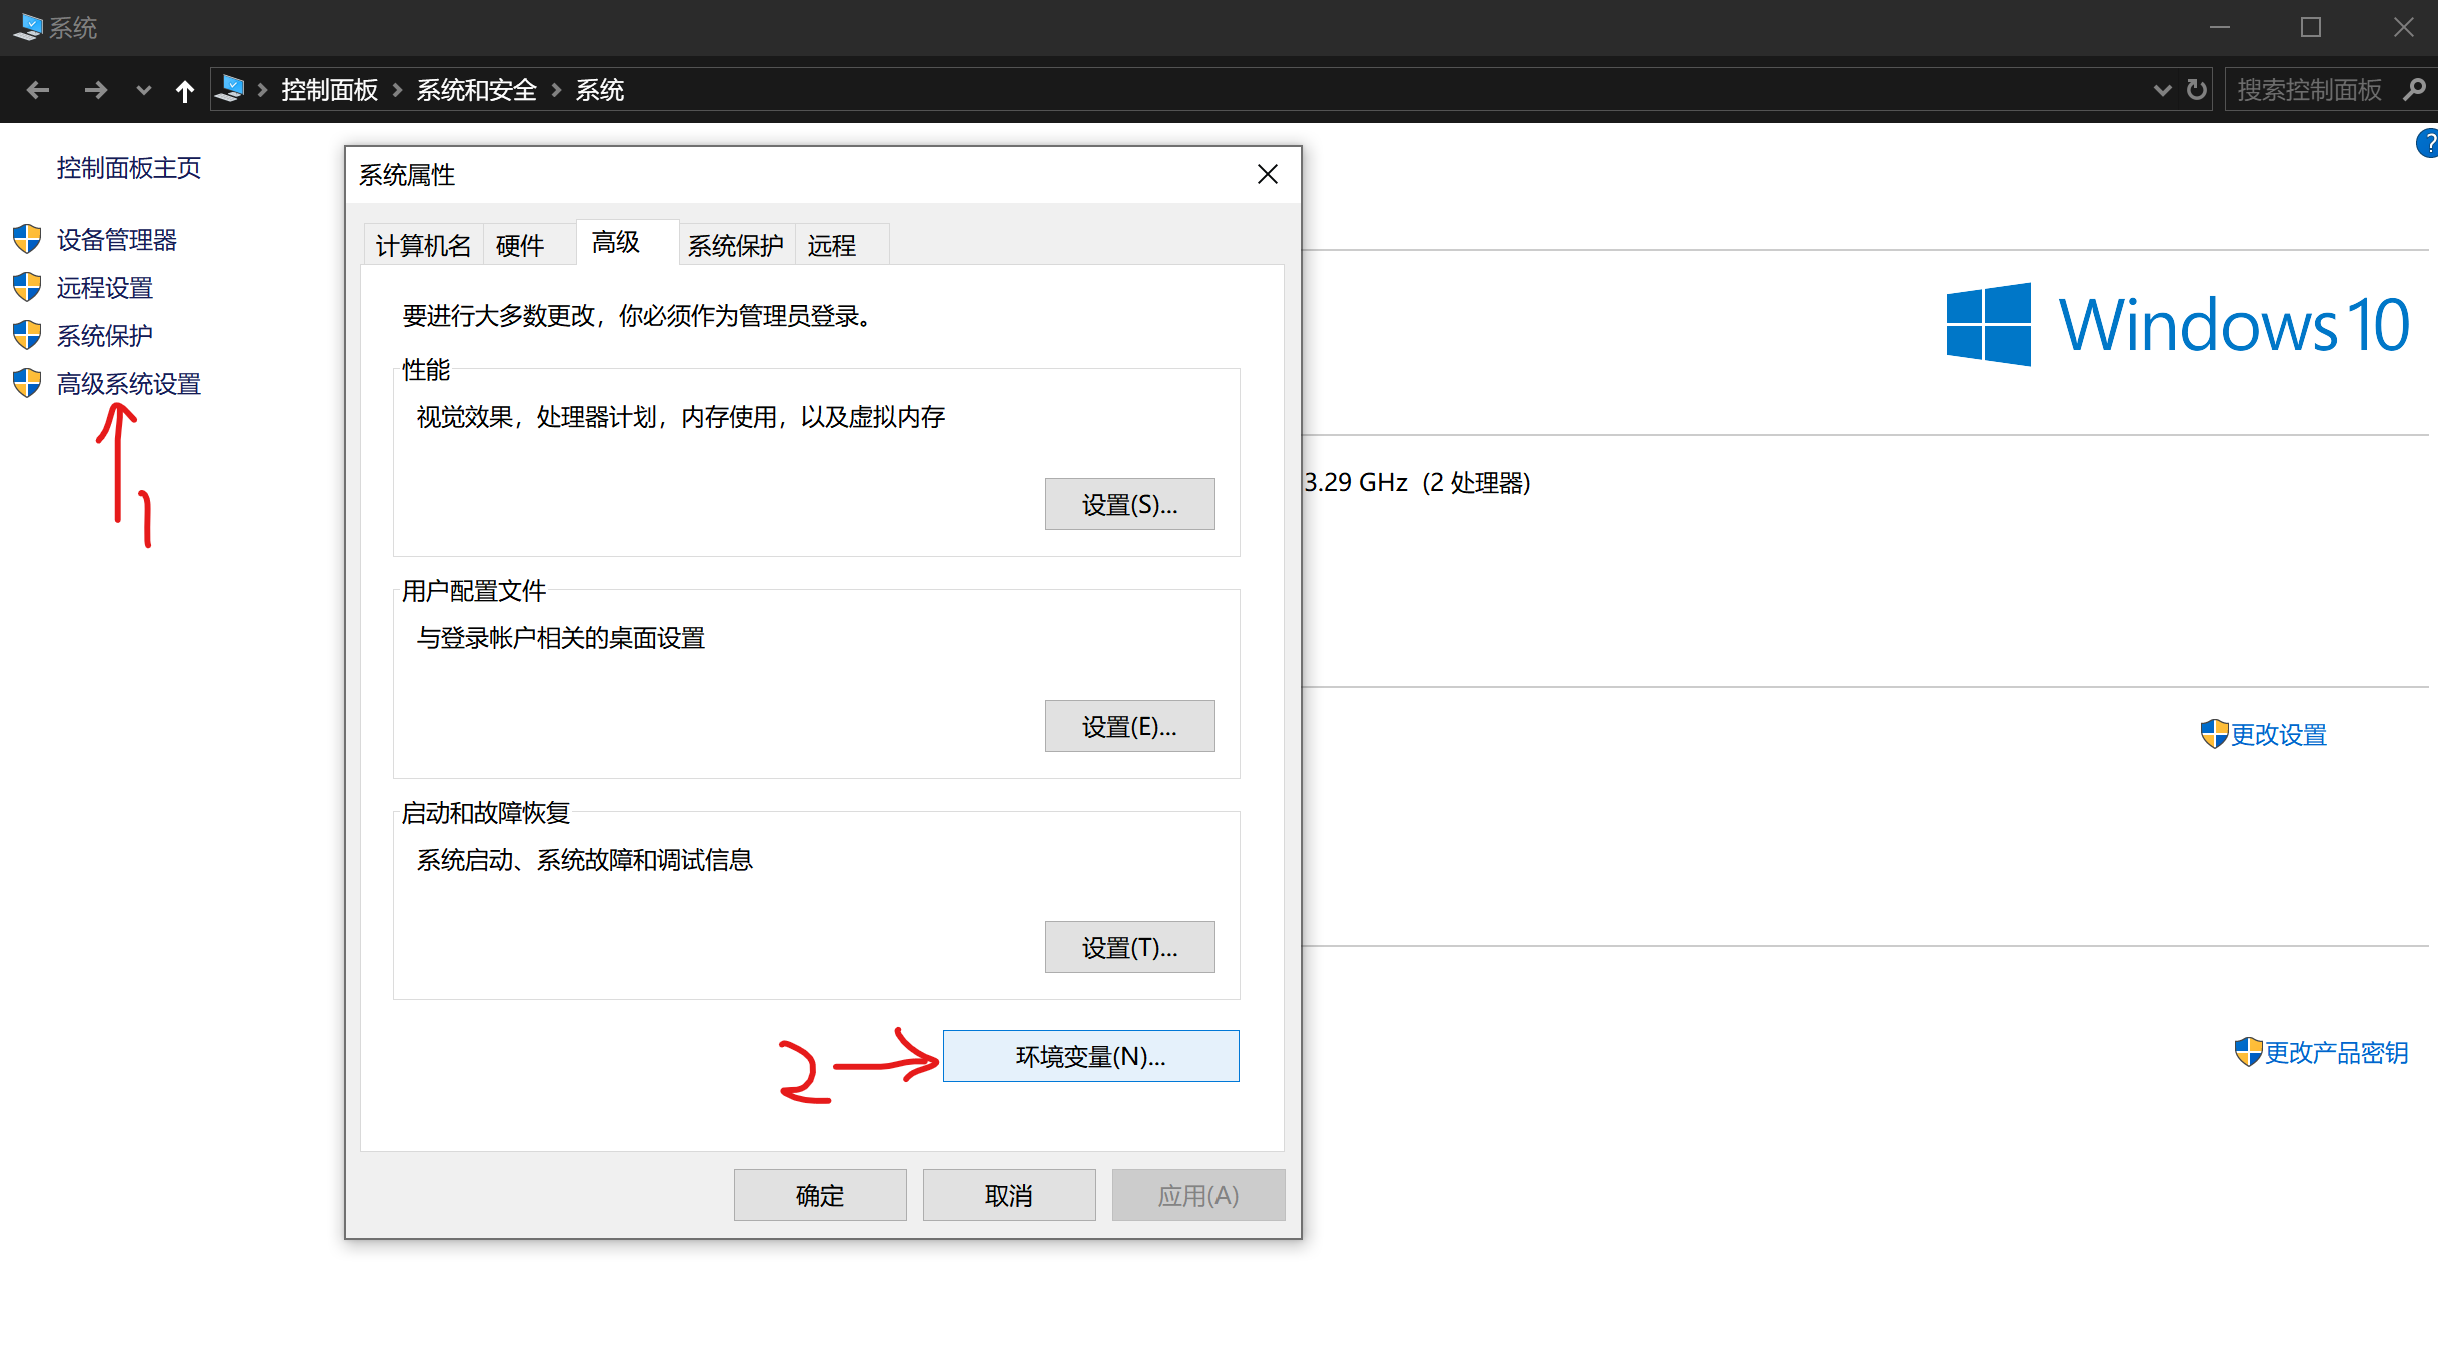Close the 系统属性 dialog
This screenshot has width=2438, height=1350.
pyautogui.click(x=1268, y=174)
